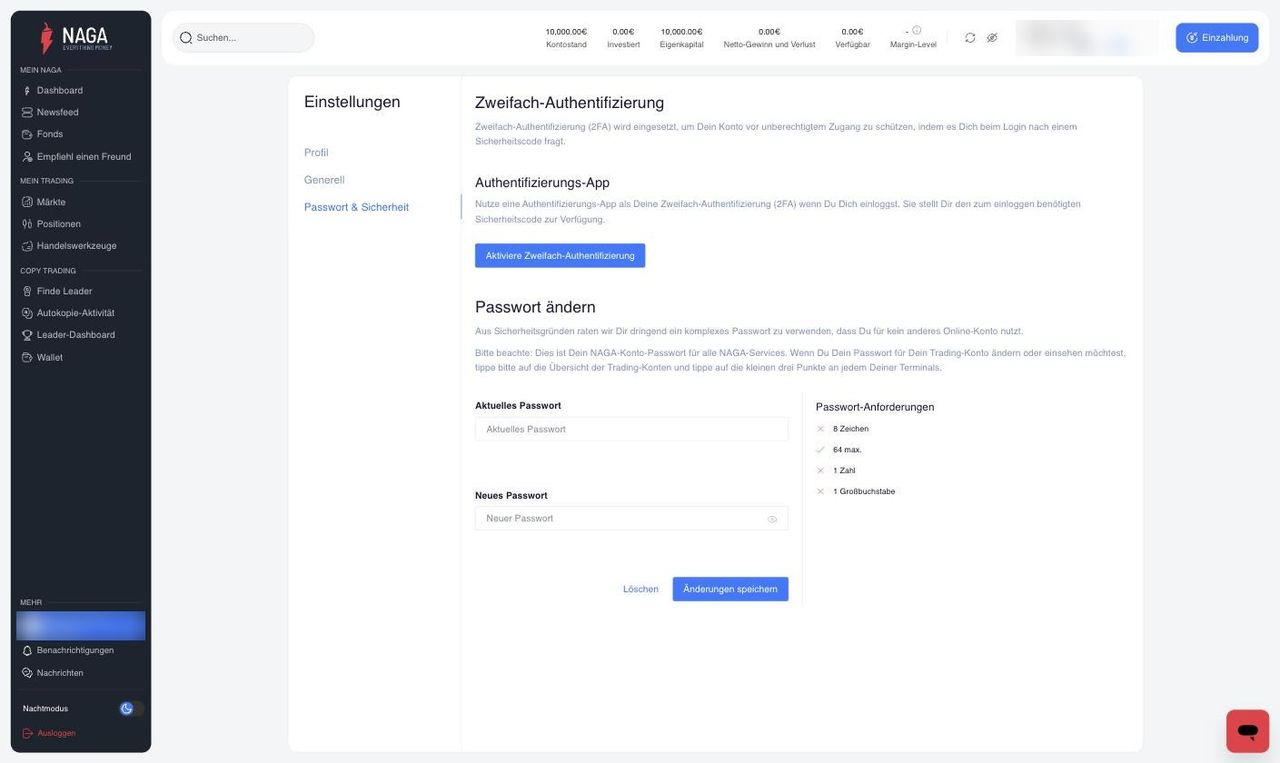1280x763 pixels.
Task: Open the Generell settings tab
Action: [324, 180]
